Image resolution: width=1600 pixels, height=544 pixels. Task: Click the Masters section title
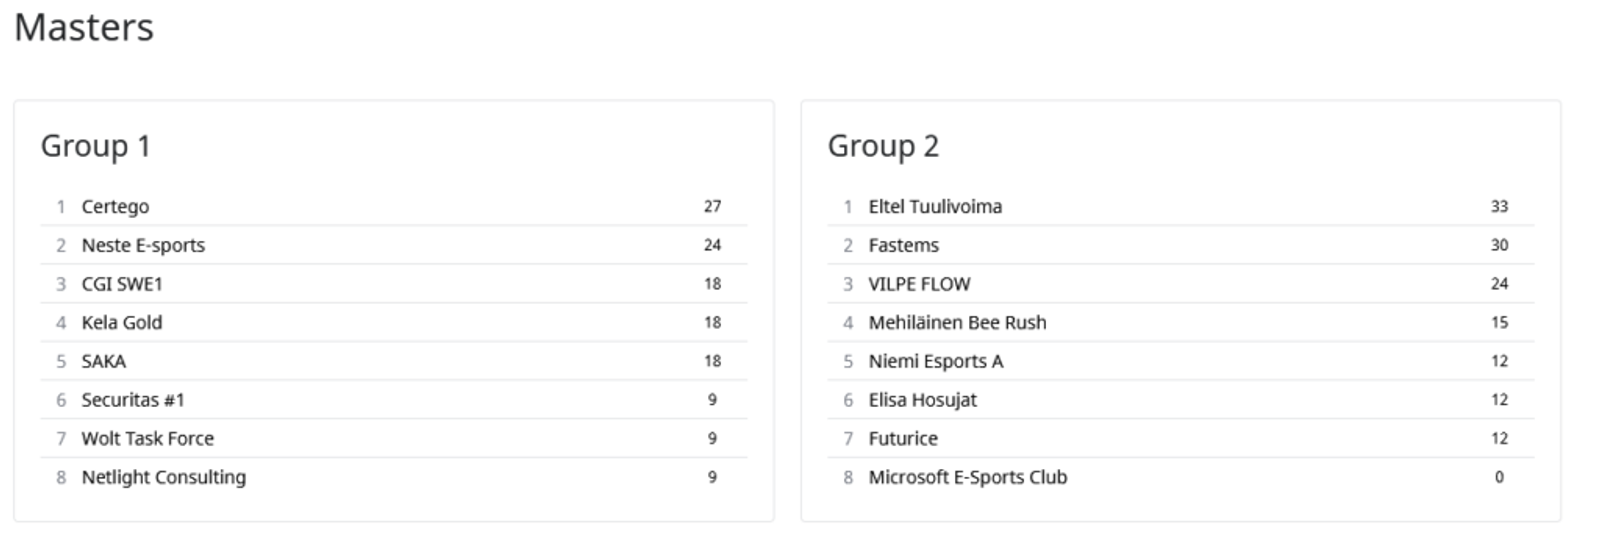[84, 27]
